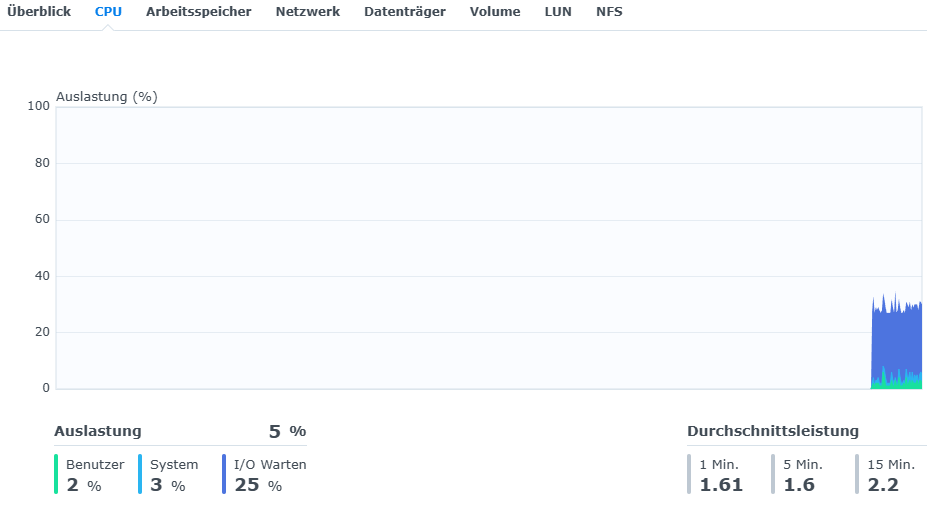
Task: Click the Durchschnittsleistung heading
Action: [x=772, y=432]
